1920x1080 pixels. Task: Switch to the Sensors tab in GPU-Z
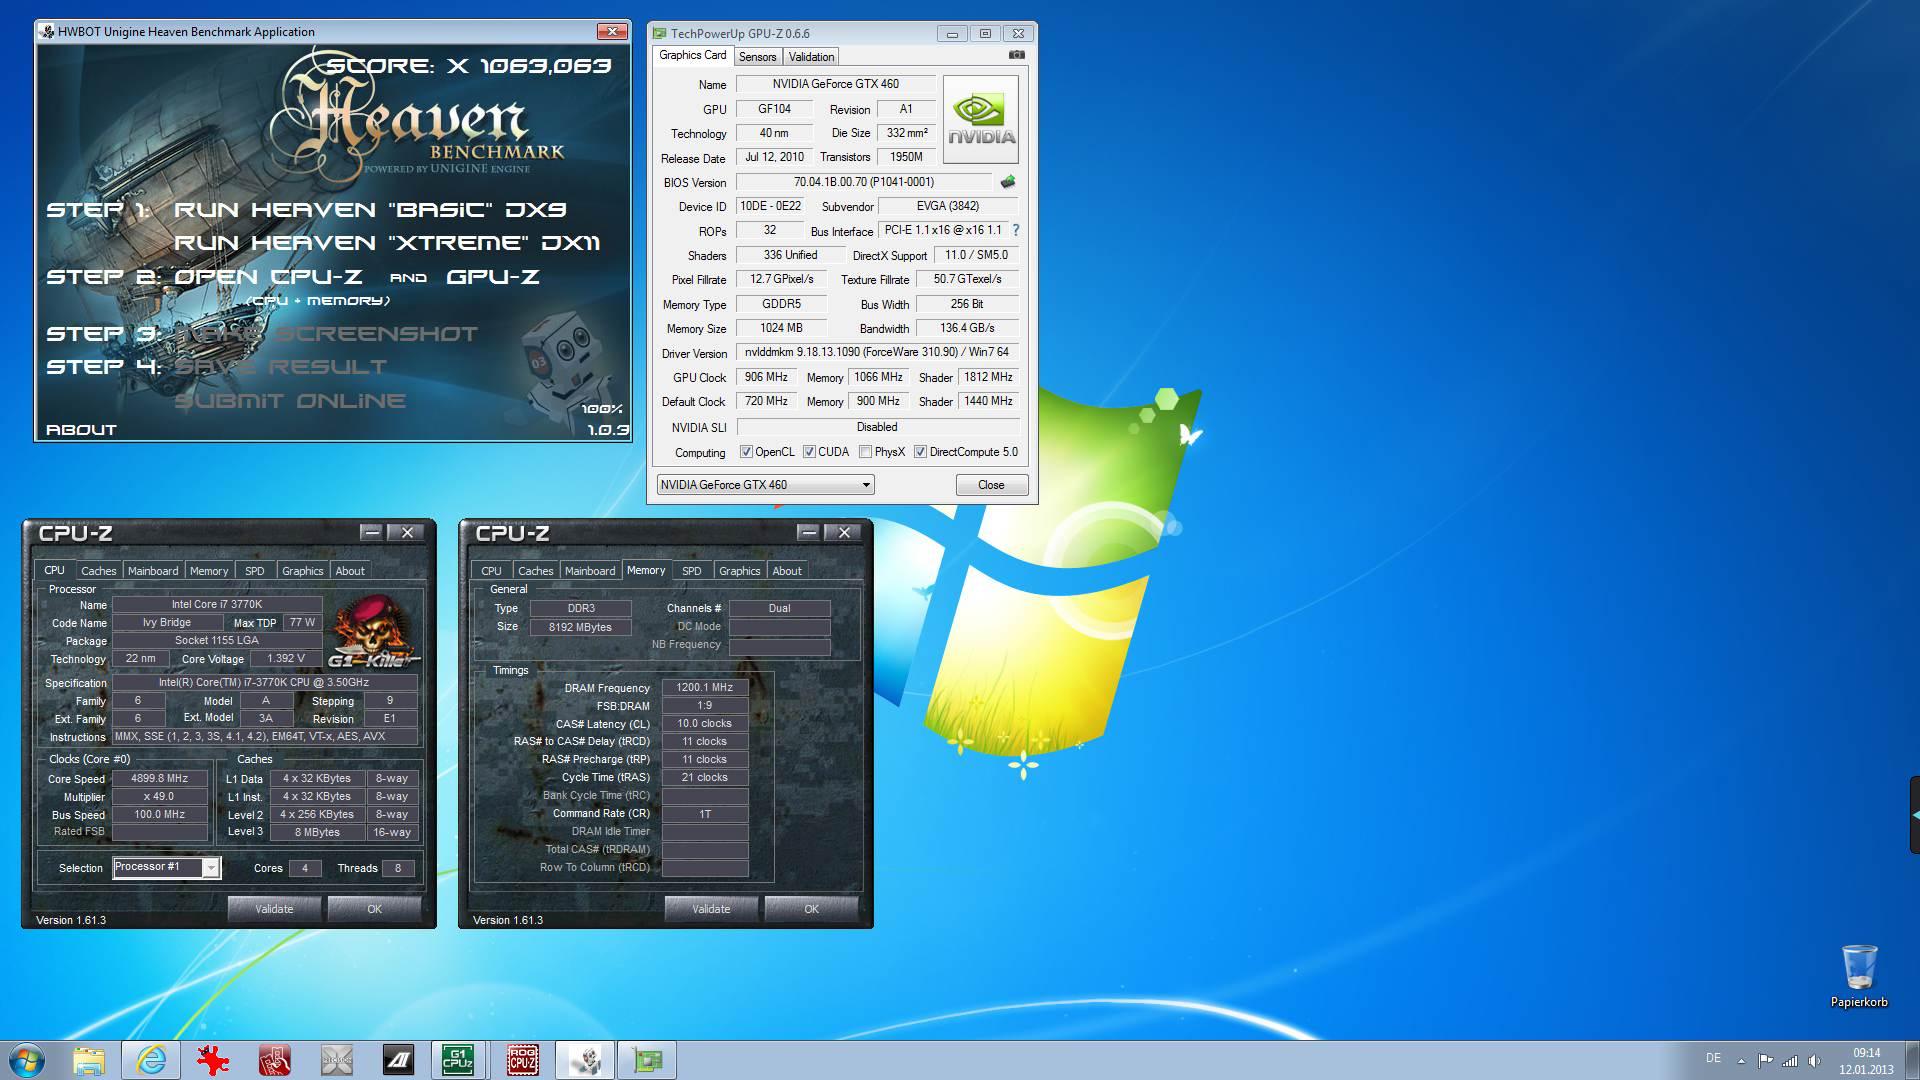pos(757,57)
